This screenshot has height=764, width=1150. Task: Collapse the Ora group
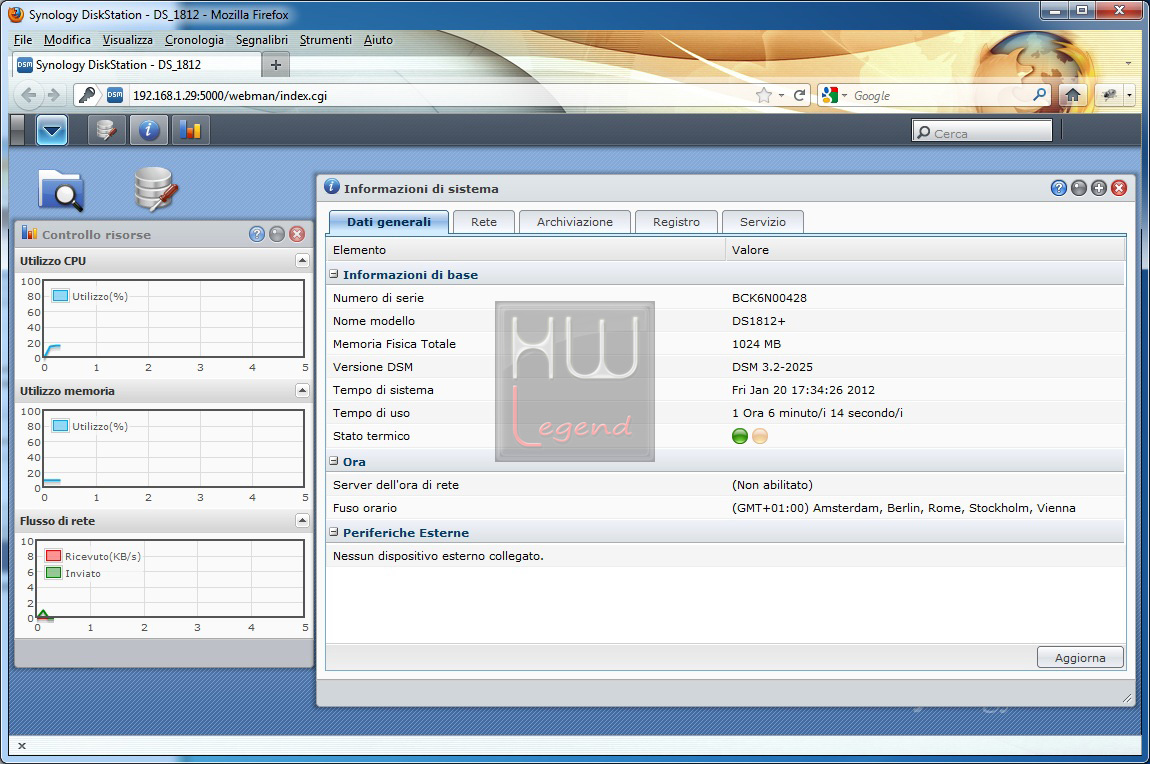click(334, 461)
